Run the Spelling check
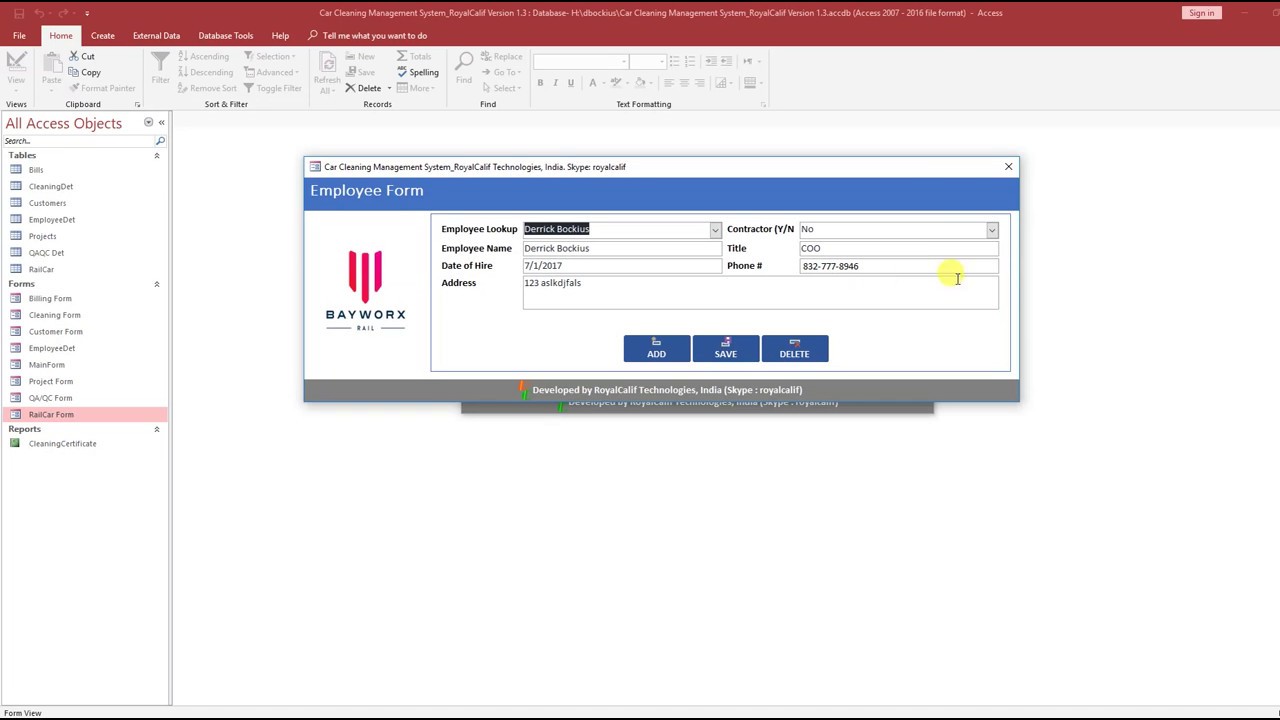 point(418,72)
